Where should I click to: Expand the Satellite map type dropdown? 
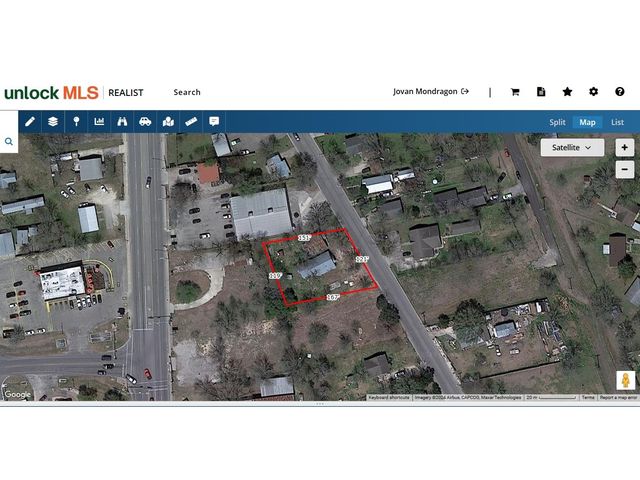click(572, 147)
